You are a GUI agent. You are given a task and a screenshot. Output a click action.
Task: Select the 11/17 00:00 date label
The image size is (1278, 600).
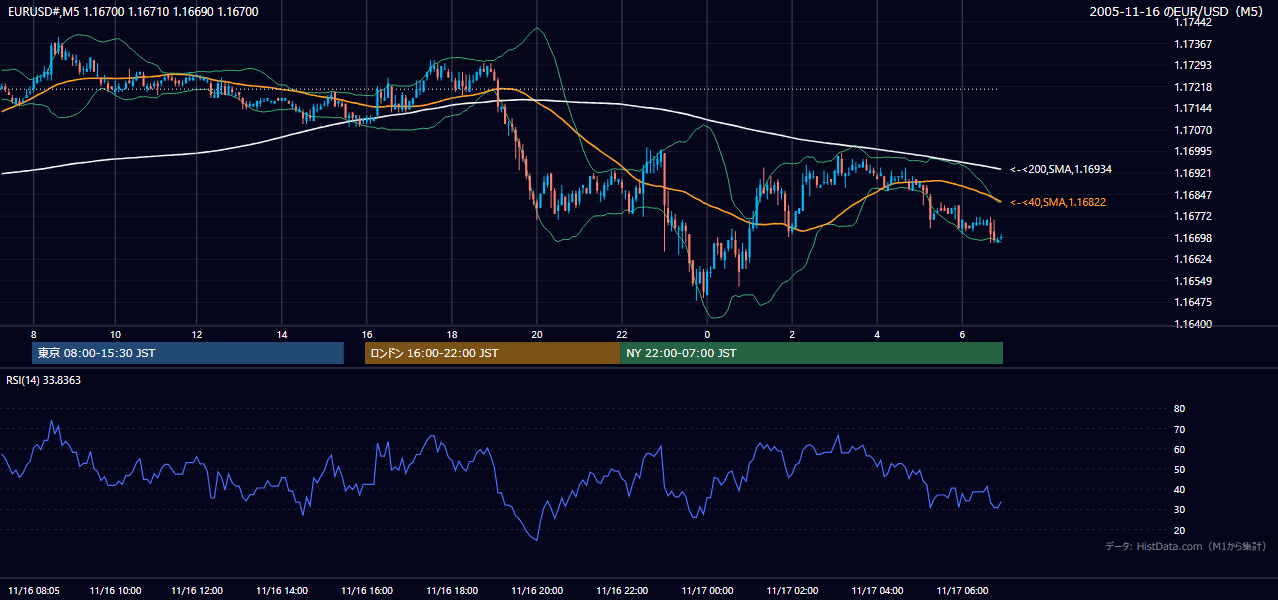click(x=707, y=590)
